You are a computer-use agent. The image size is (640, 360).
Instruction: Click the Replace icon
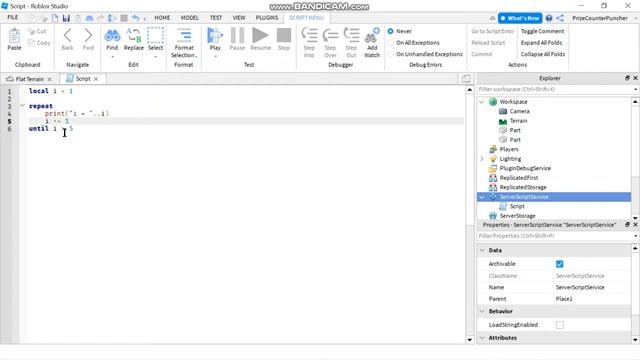click(133, 36)
